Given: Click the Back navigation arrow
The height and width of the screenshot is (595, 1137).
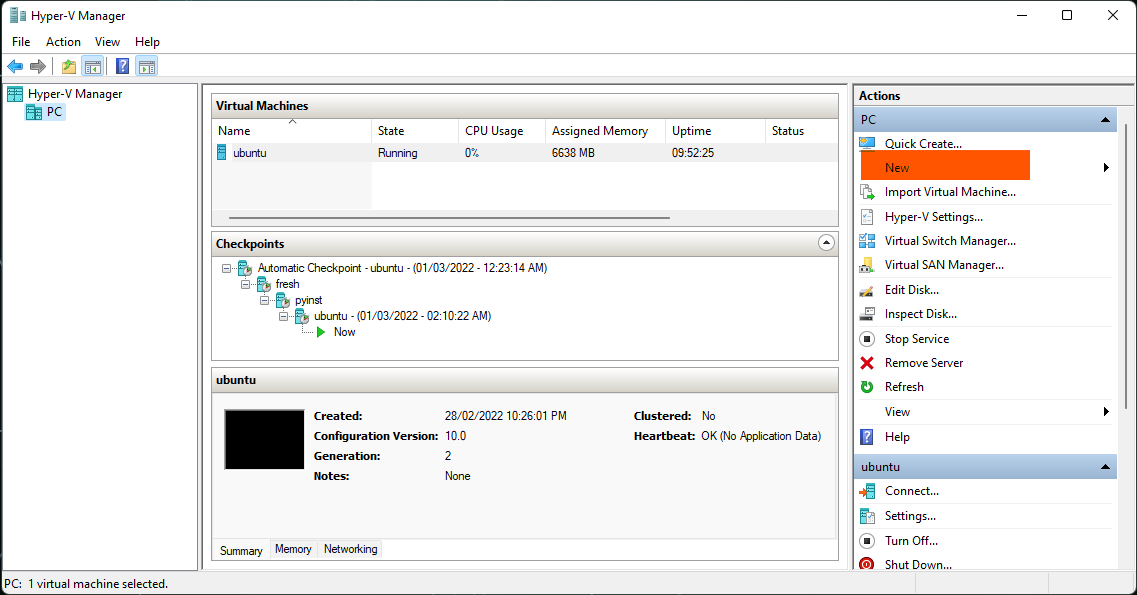Looking at the screenshot, I should pos(14,66).
